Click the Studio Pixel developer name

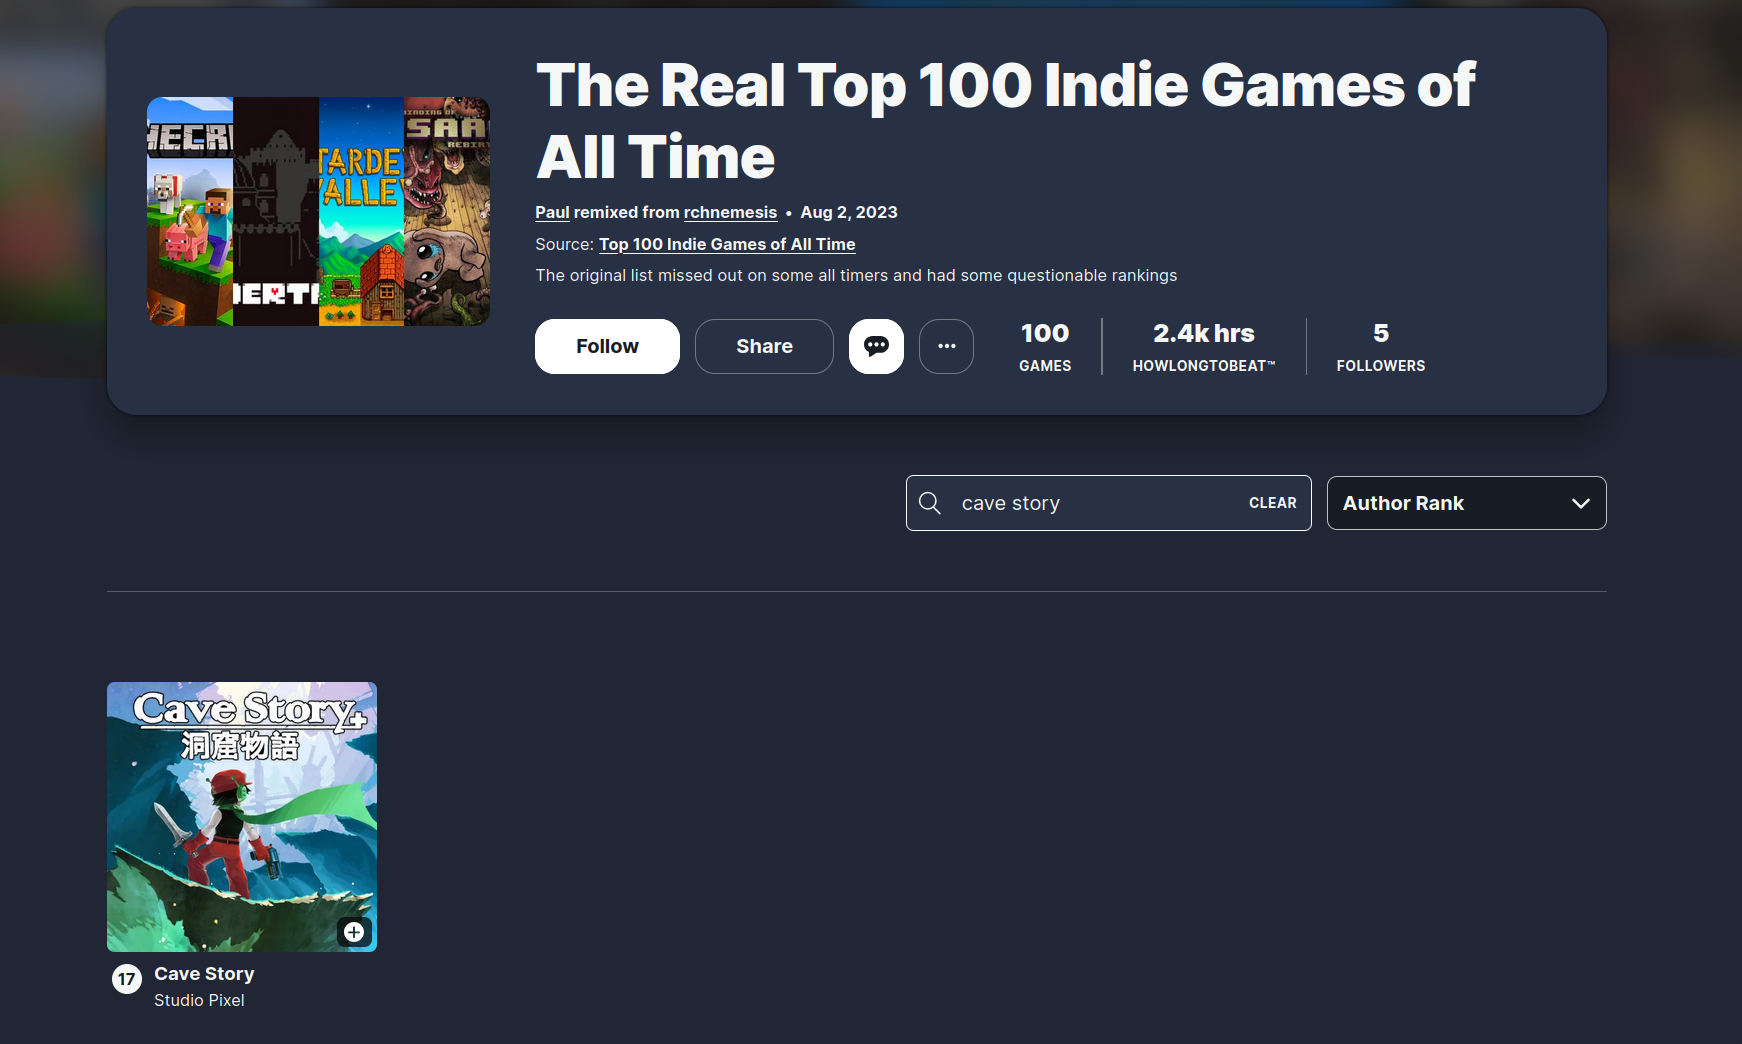click(199, 1000)
